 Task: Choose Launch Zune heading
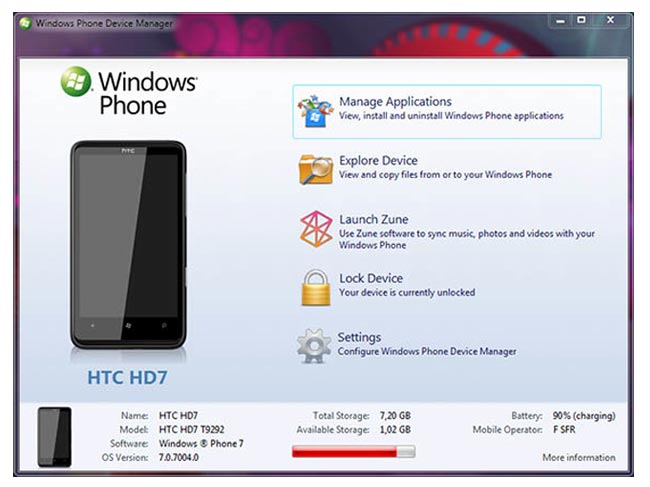pyautogui.click(x=374, y=219)
